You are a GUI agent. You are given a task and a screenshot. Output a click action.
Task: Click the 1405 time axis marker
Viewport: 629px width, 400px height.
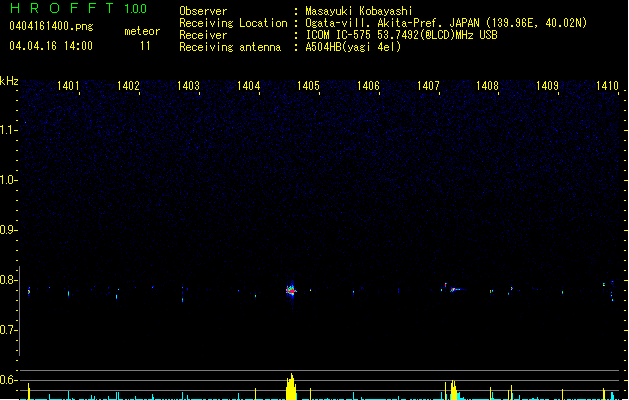click(308, 86)
